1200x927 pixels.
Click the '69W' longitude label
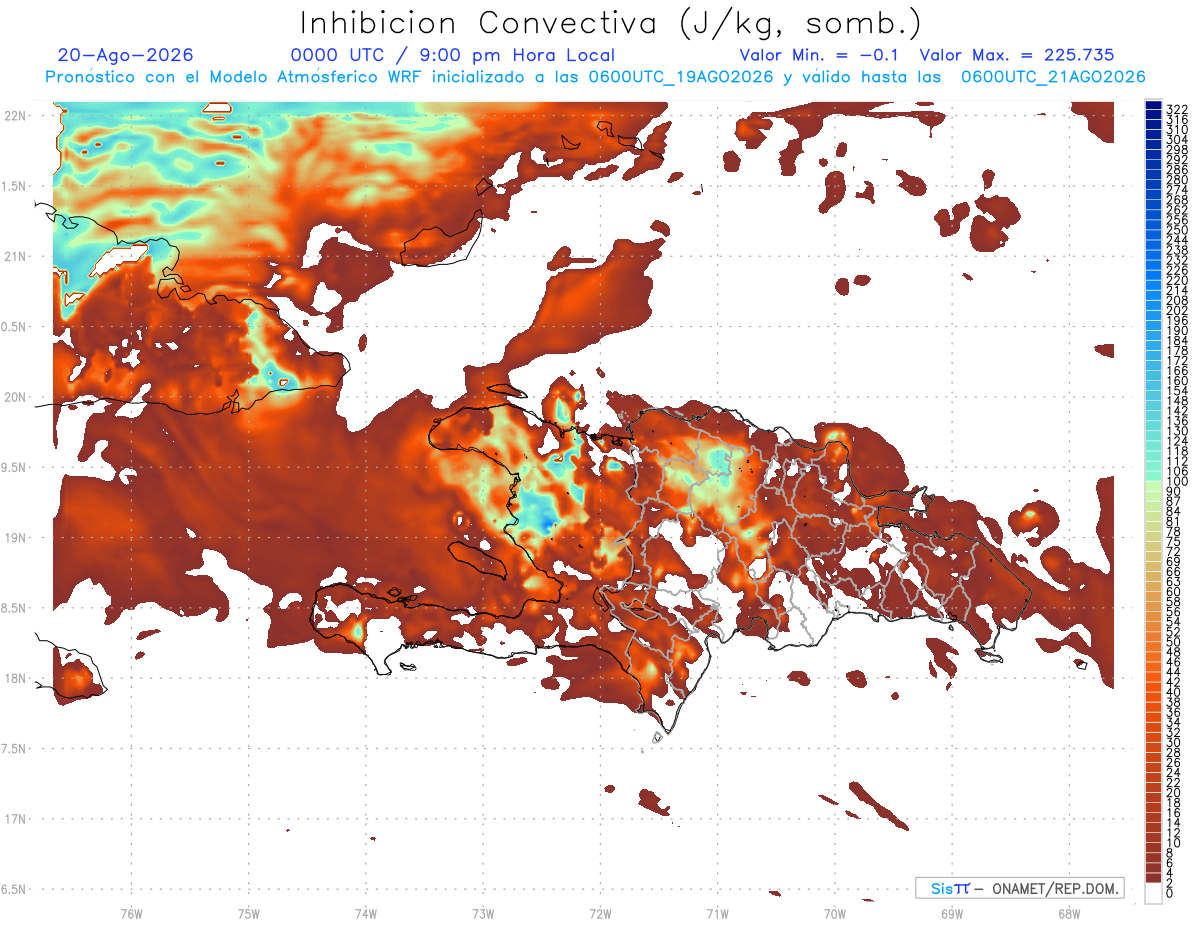[952, 913]
